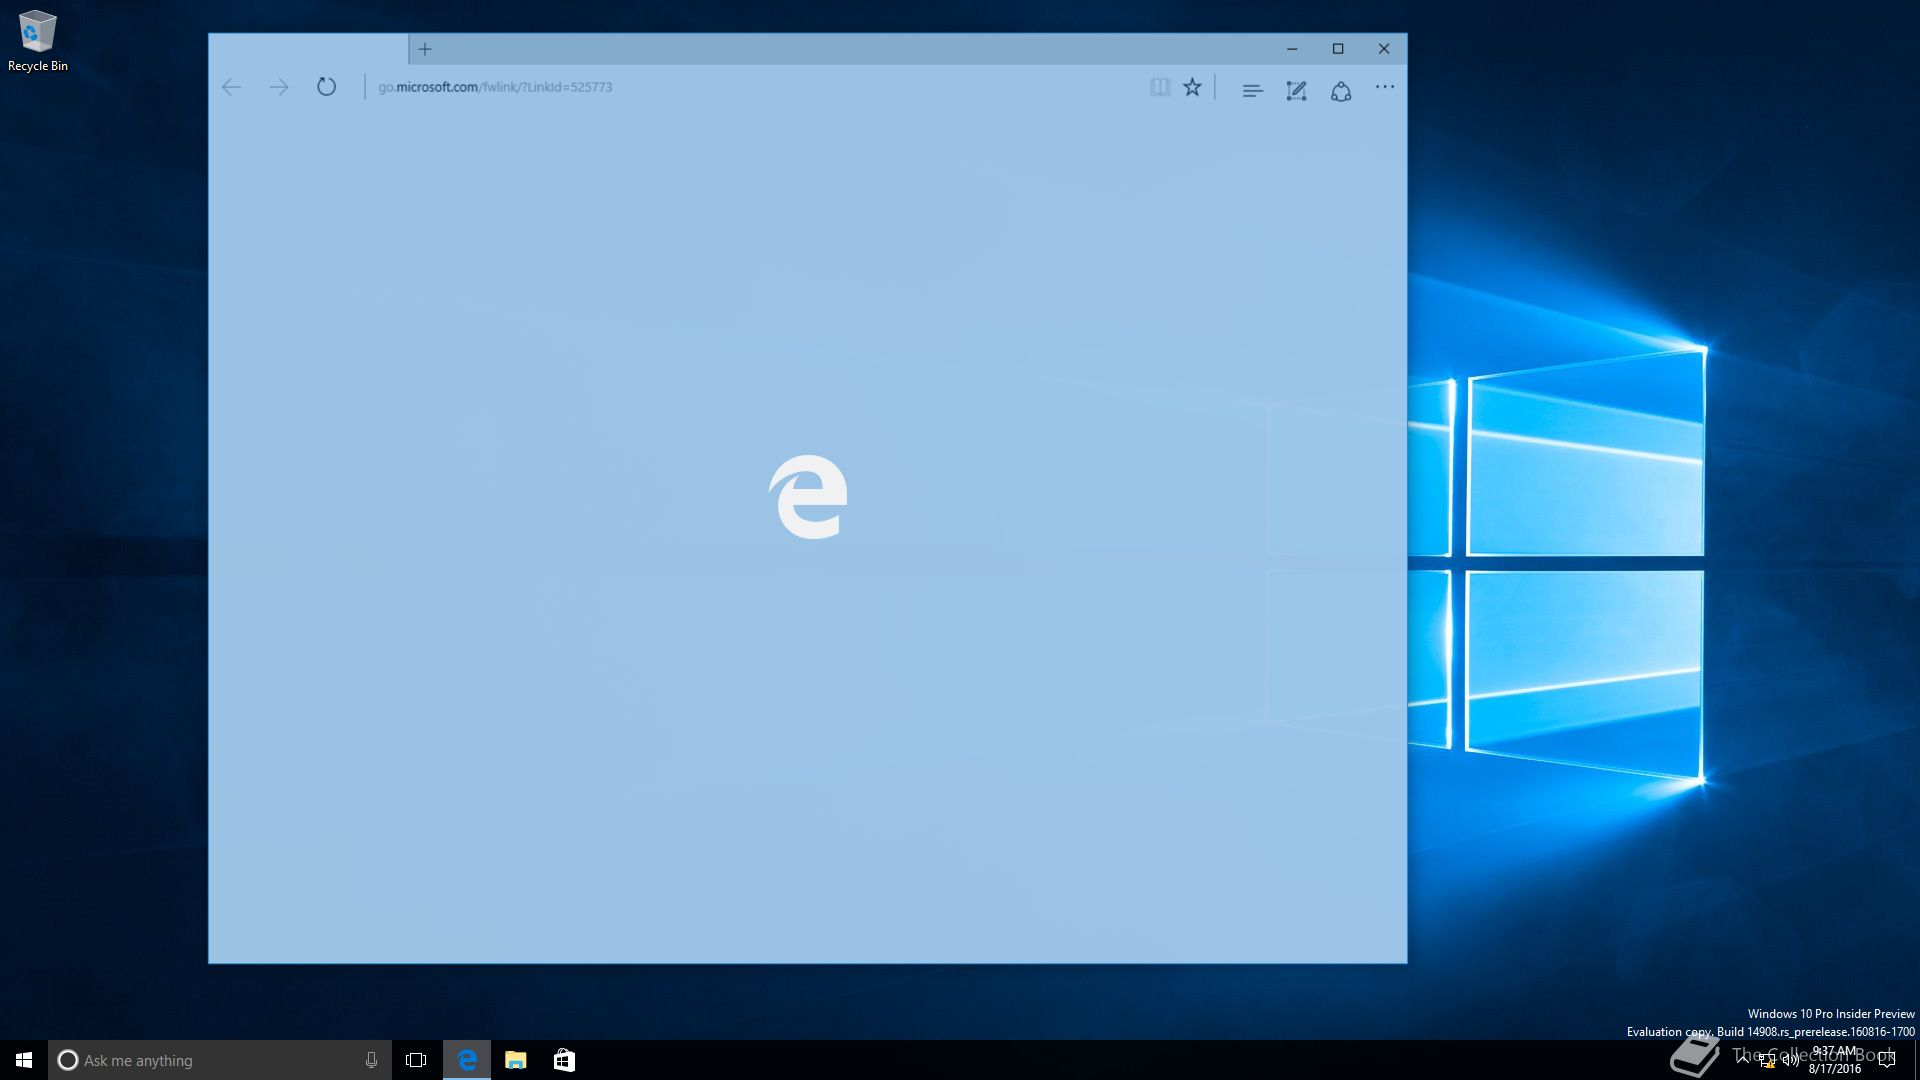
Task: Open the Edge Hub panel
Action: pyautogui.click(x=1252, y=90)
